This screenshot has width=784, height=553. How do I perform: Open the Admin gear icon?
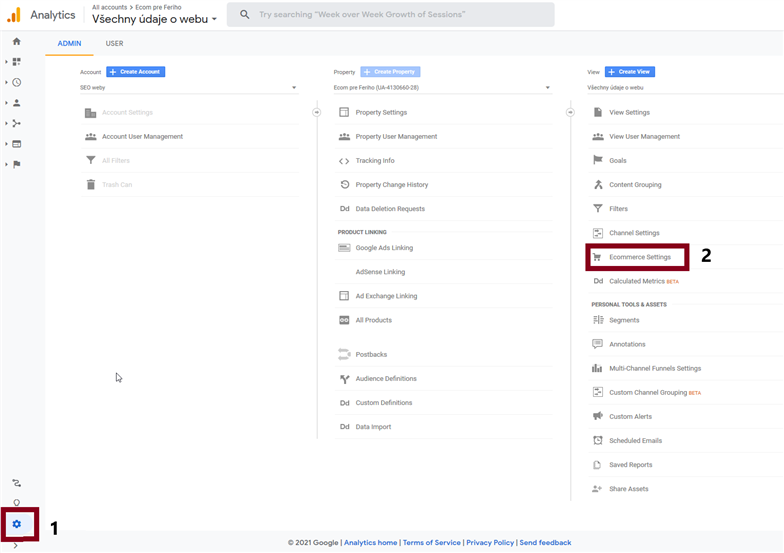point(16,524)
